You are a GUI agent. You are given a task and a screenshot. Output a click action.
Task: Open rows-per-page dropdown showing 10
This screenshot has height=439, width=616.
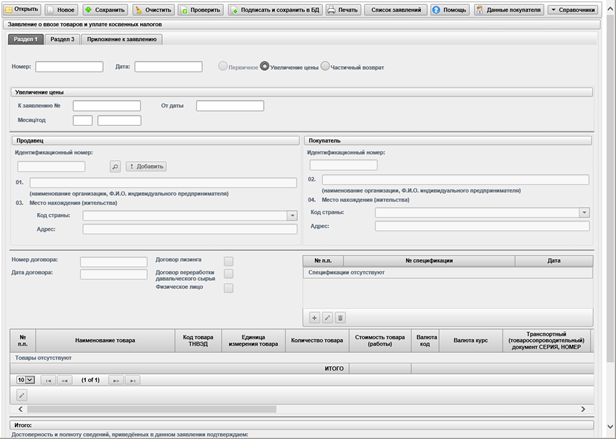click(x=25, y=380)
